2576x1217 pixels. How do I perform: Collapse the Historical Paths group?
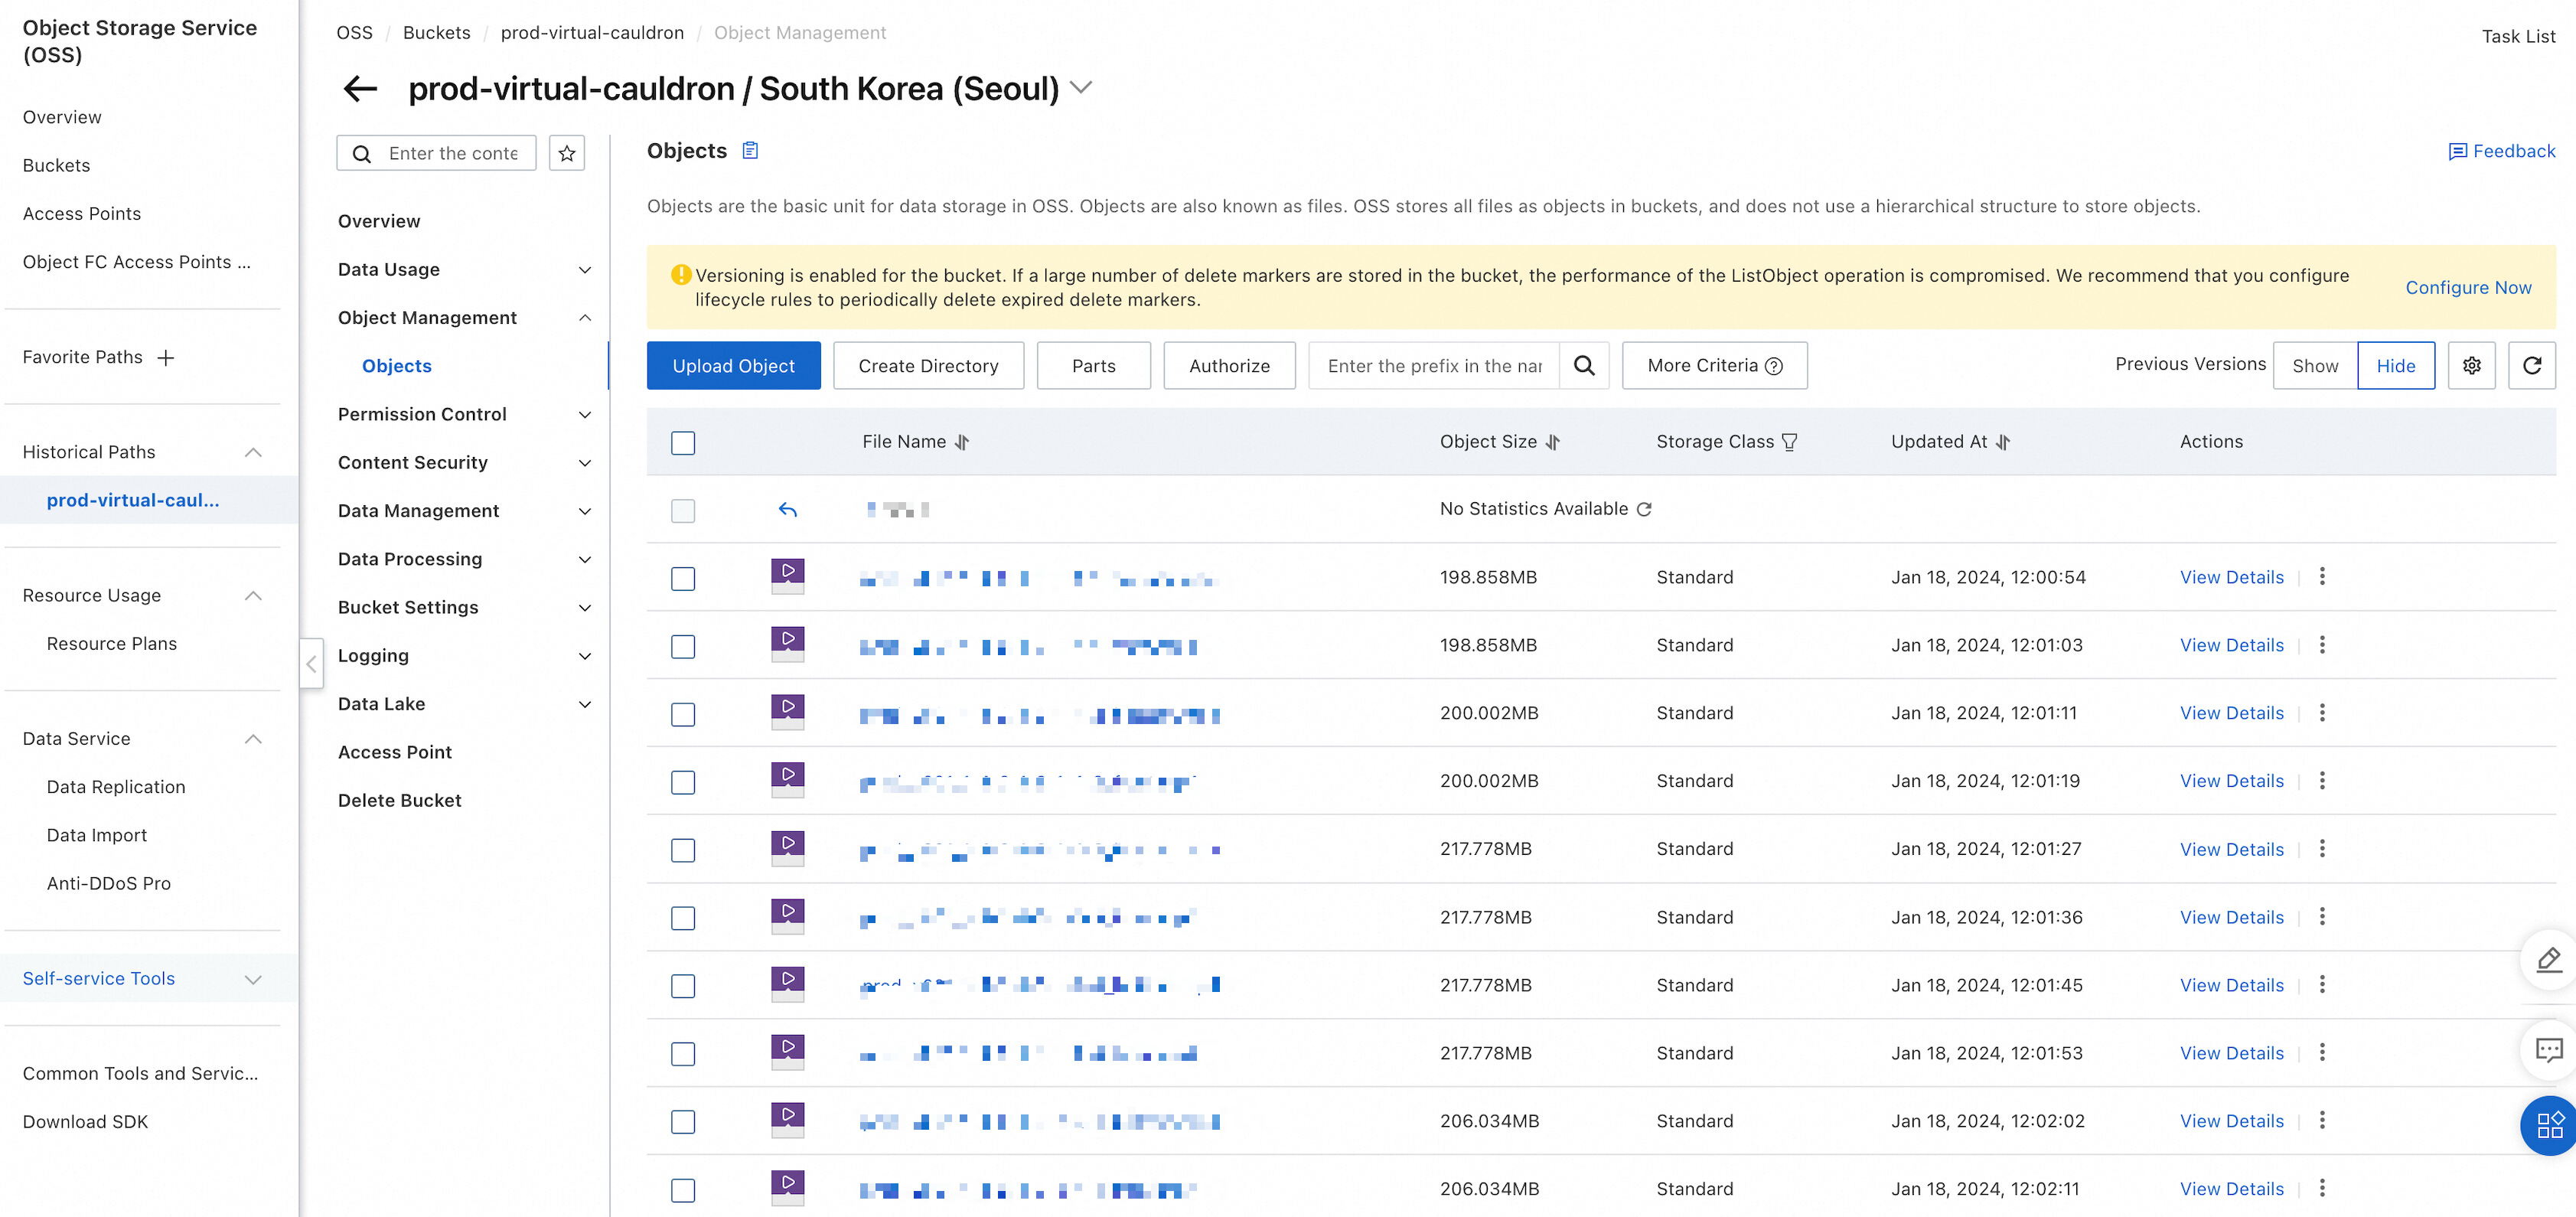pos(253,452)
